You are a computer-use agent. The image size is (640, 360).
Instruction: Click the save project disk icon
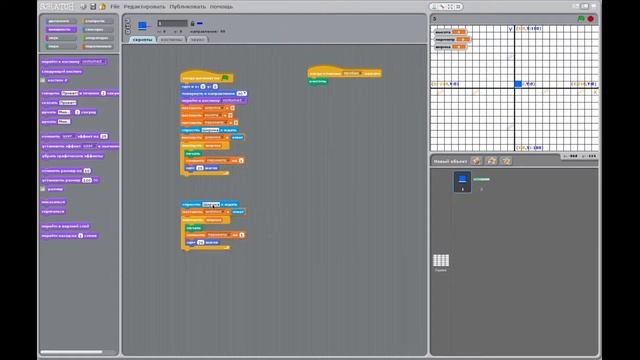pos(93,7)
